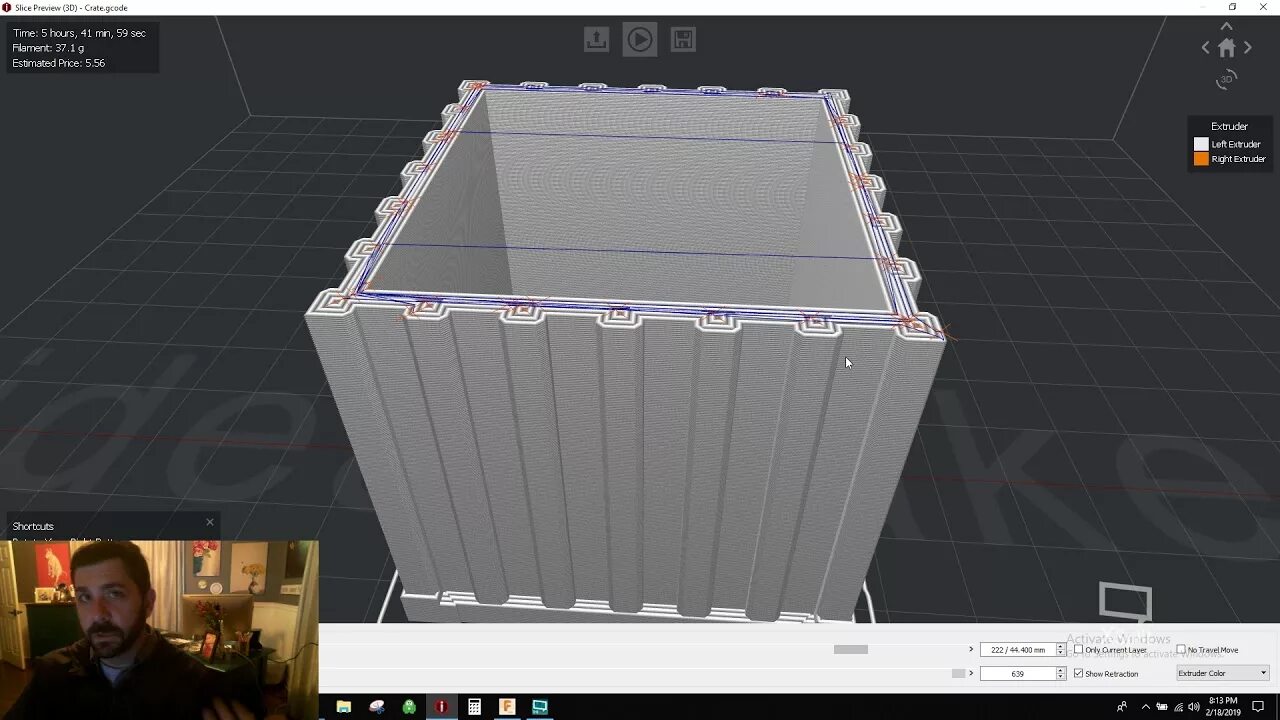Click the arrow beside the layer field

tap(971, 650)
